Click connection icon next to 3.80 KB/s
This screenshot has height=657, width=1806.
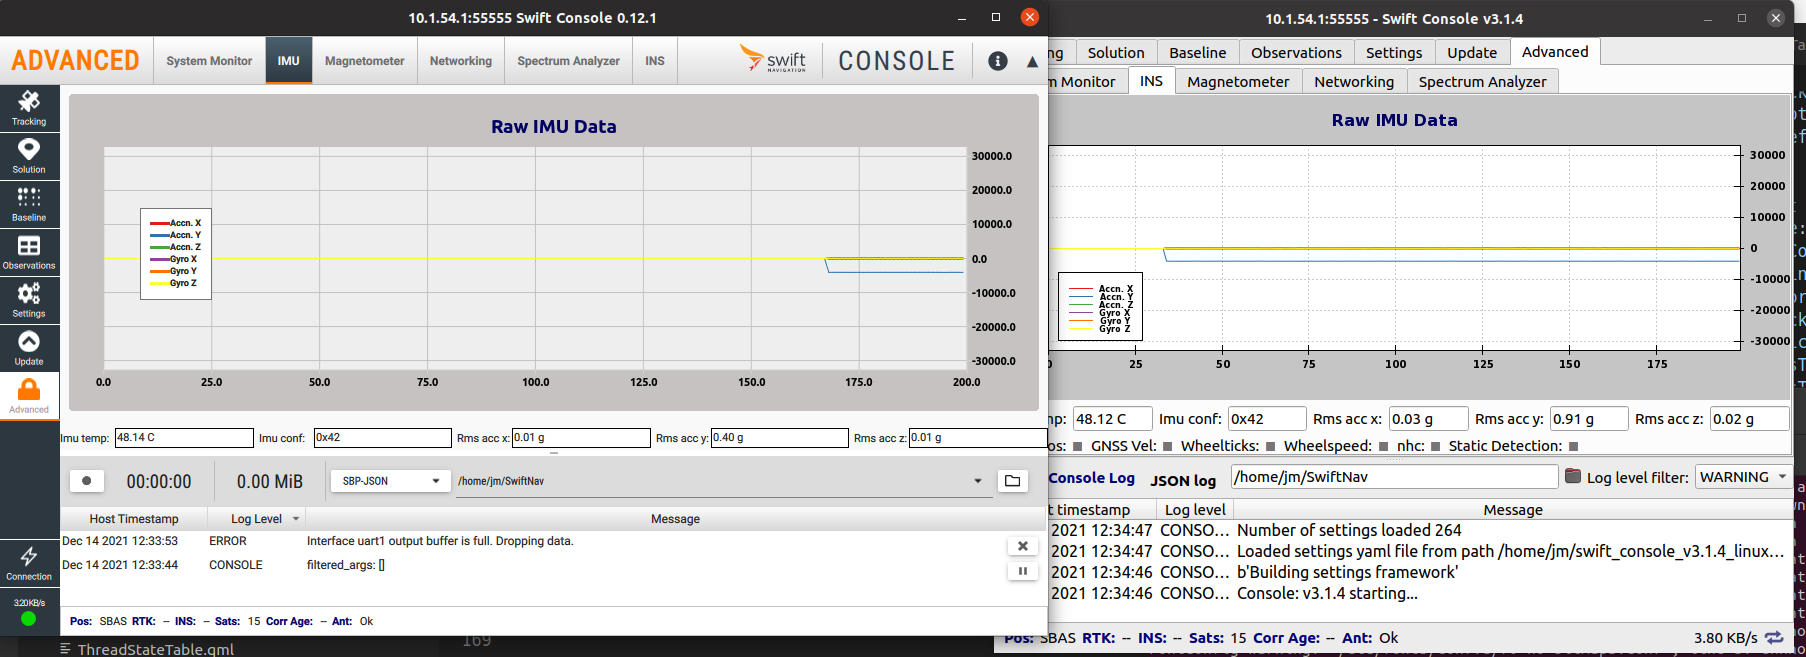coord(1774,638)
